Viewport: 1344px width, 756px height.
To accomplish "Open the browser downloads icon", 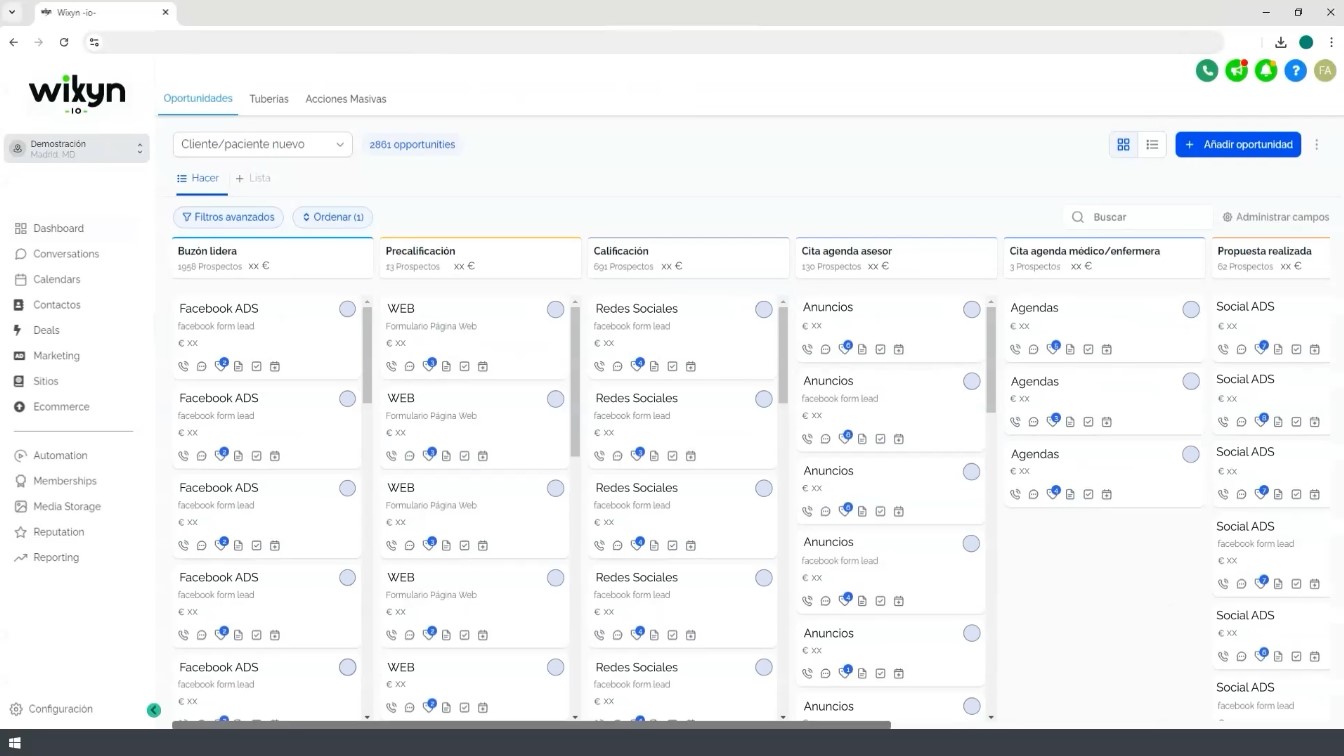I will [1280, 42].
